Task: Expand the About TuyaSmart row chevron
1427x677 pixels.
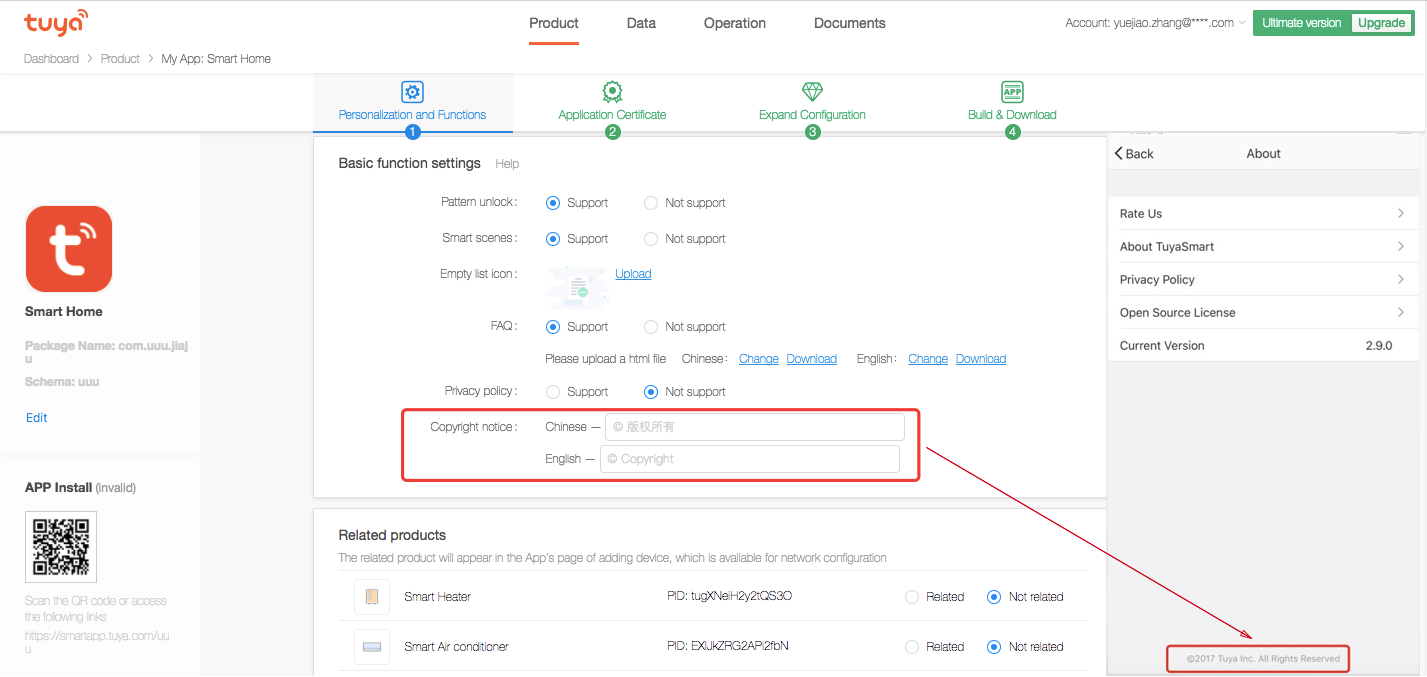Action: pyautogui.click(x=1401, y=247)
